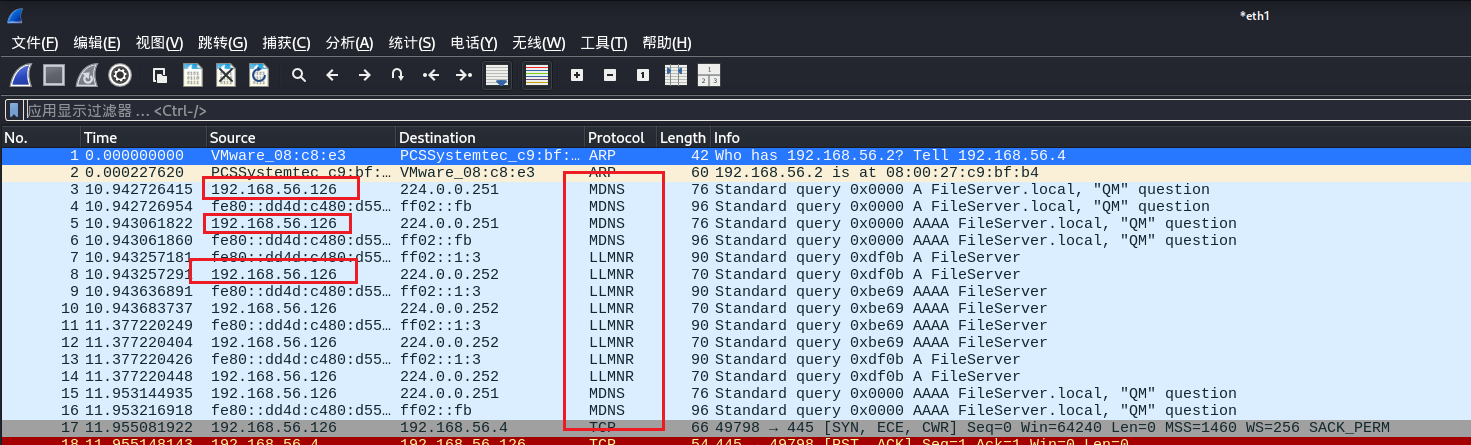Toggle auto-scroll during live capture
Screen dimensions: 1471x445
pyautogui.click(x=497, y=75)
